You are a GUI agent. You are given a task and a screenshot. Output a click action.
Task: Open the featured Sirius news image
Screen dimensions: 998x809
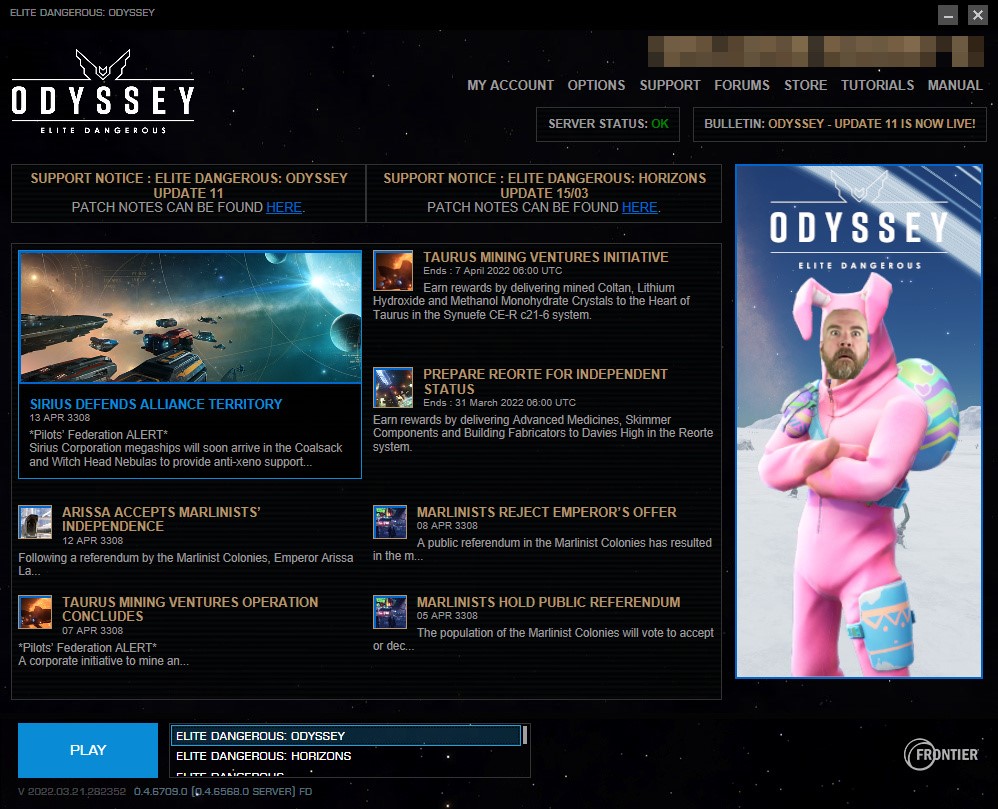pos(190,317)
